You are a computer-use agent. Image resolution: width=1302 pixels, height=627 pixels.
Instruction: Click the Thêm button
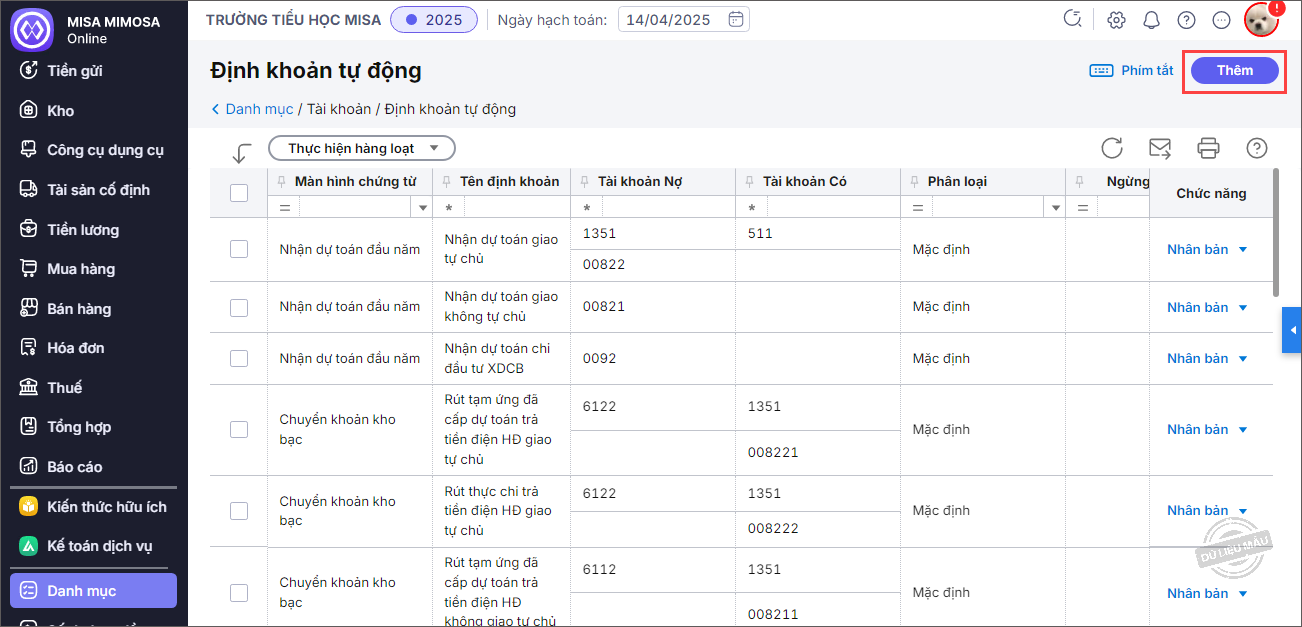1234,70
